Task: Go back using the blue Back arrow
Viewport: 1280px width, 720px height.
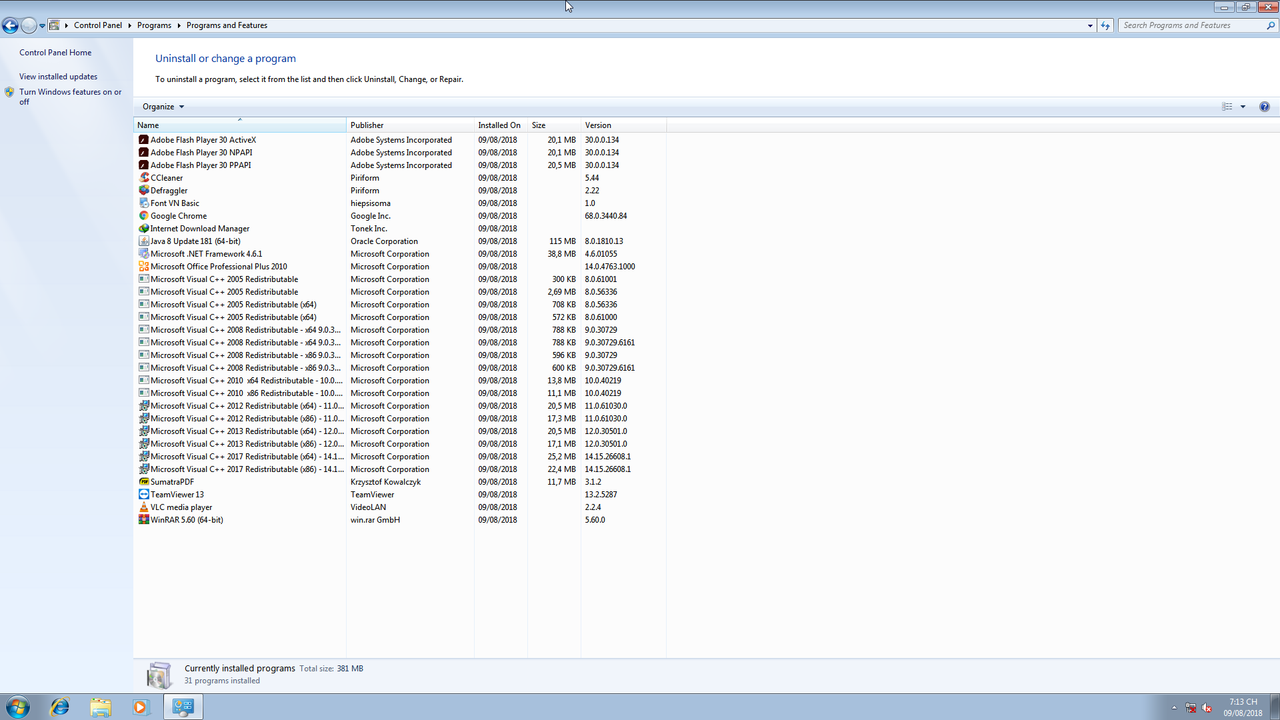Action: 11,26
